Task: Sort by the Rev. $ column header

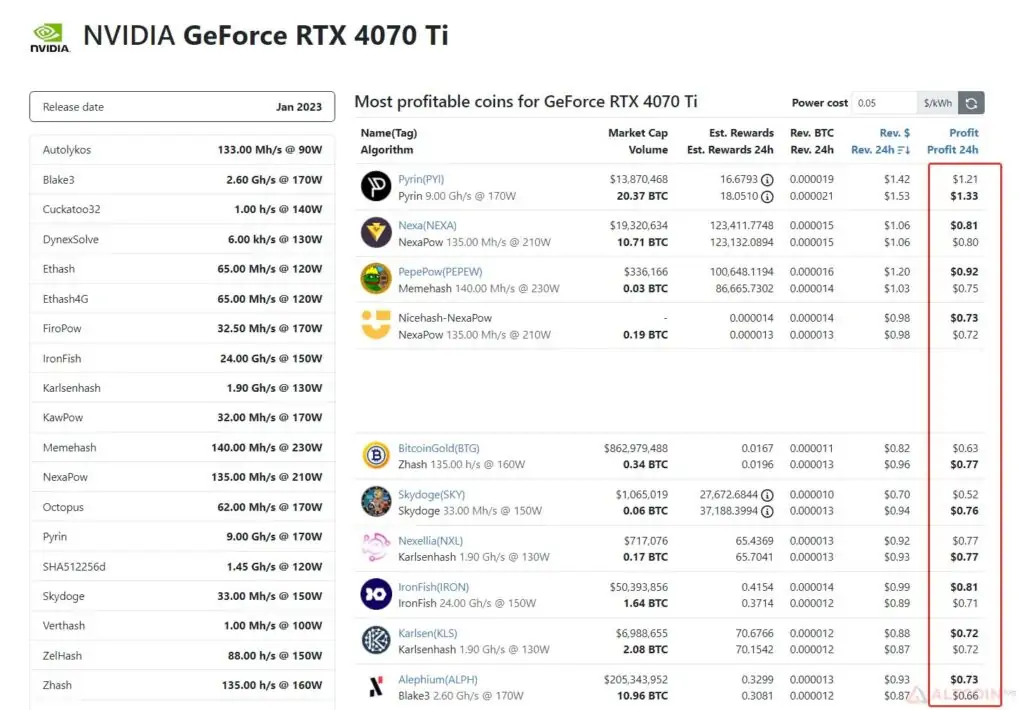Action: (x=895, y=133)
